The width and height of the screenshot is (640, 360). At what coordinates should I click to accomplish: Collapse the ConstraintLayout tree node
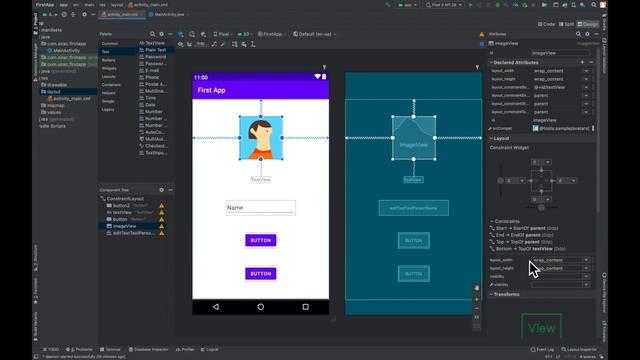pos(103,199)
